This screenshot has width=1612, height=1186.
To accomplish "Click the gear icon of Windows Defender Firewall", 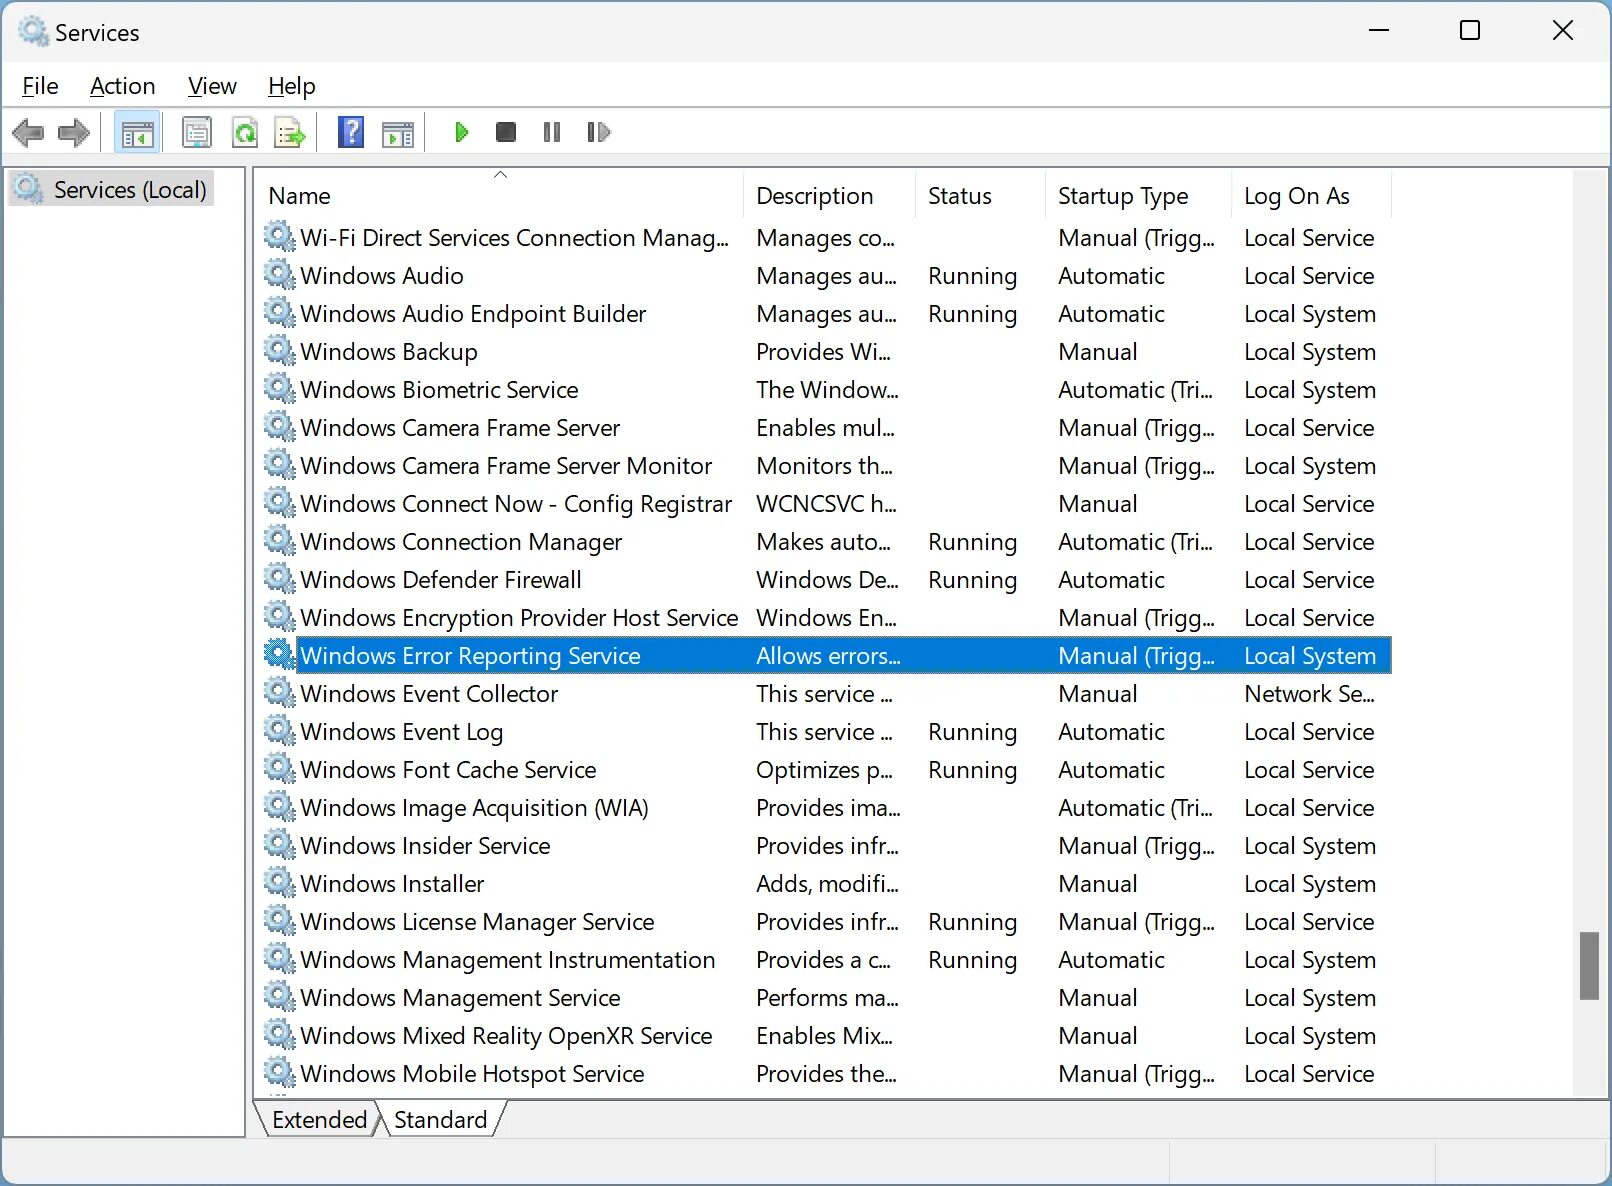I will click(280, 579).
